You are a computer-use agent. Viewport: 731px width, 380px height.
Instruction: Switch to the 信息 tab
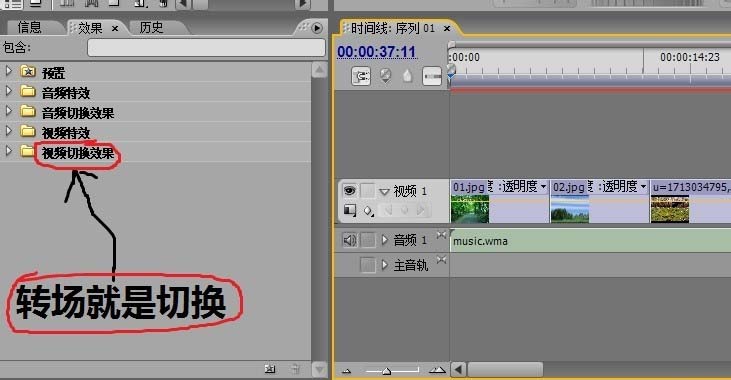pyautogui.click(x=30, y=28)
